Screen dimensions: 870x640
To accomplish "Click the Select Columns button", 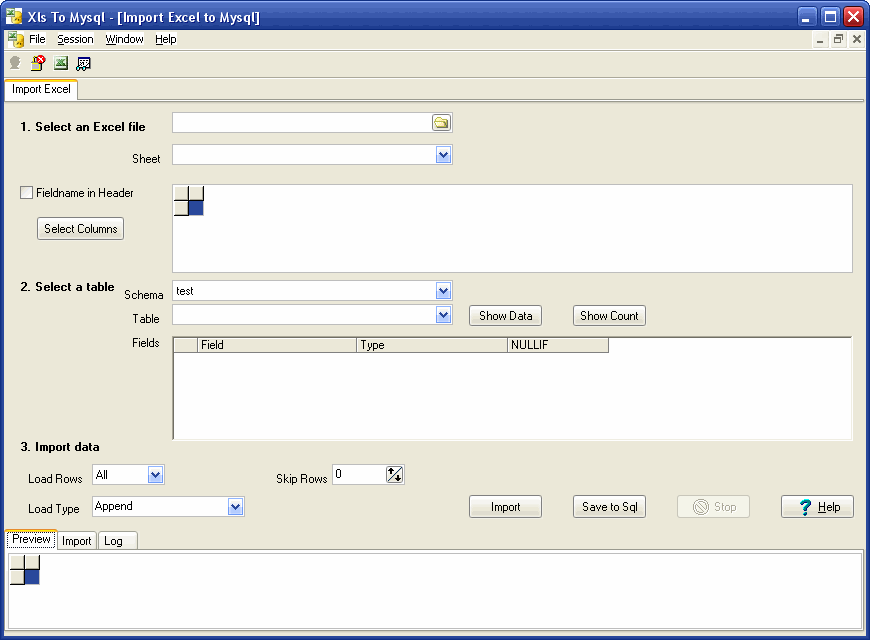I will 80,229.
